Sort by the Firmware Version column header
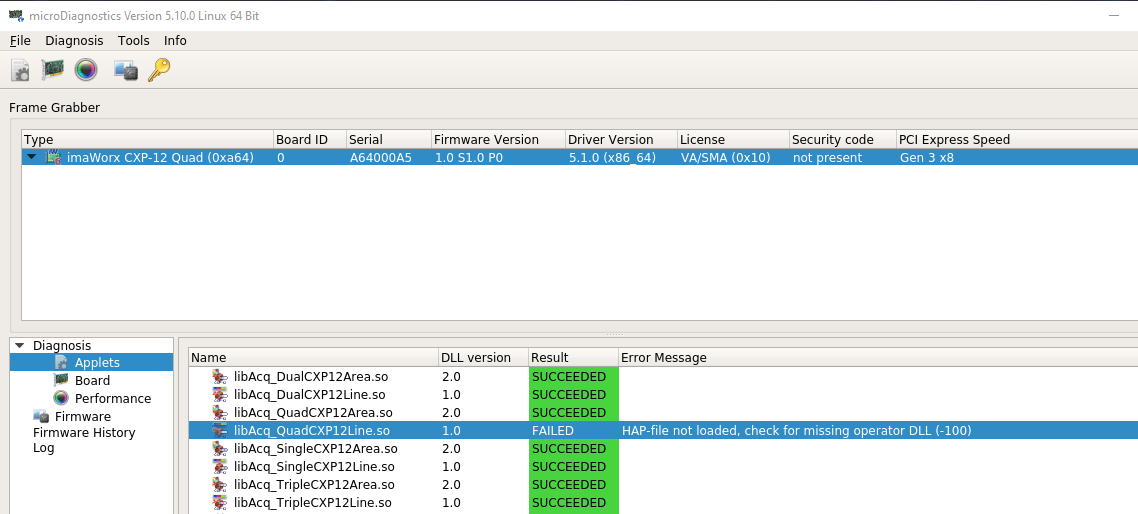 coord(498,139)
